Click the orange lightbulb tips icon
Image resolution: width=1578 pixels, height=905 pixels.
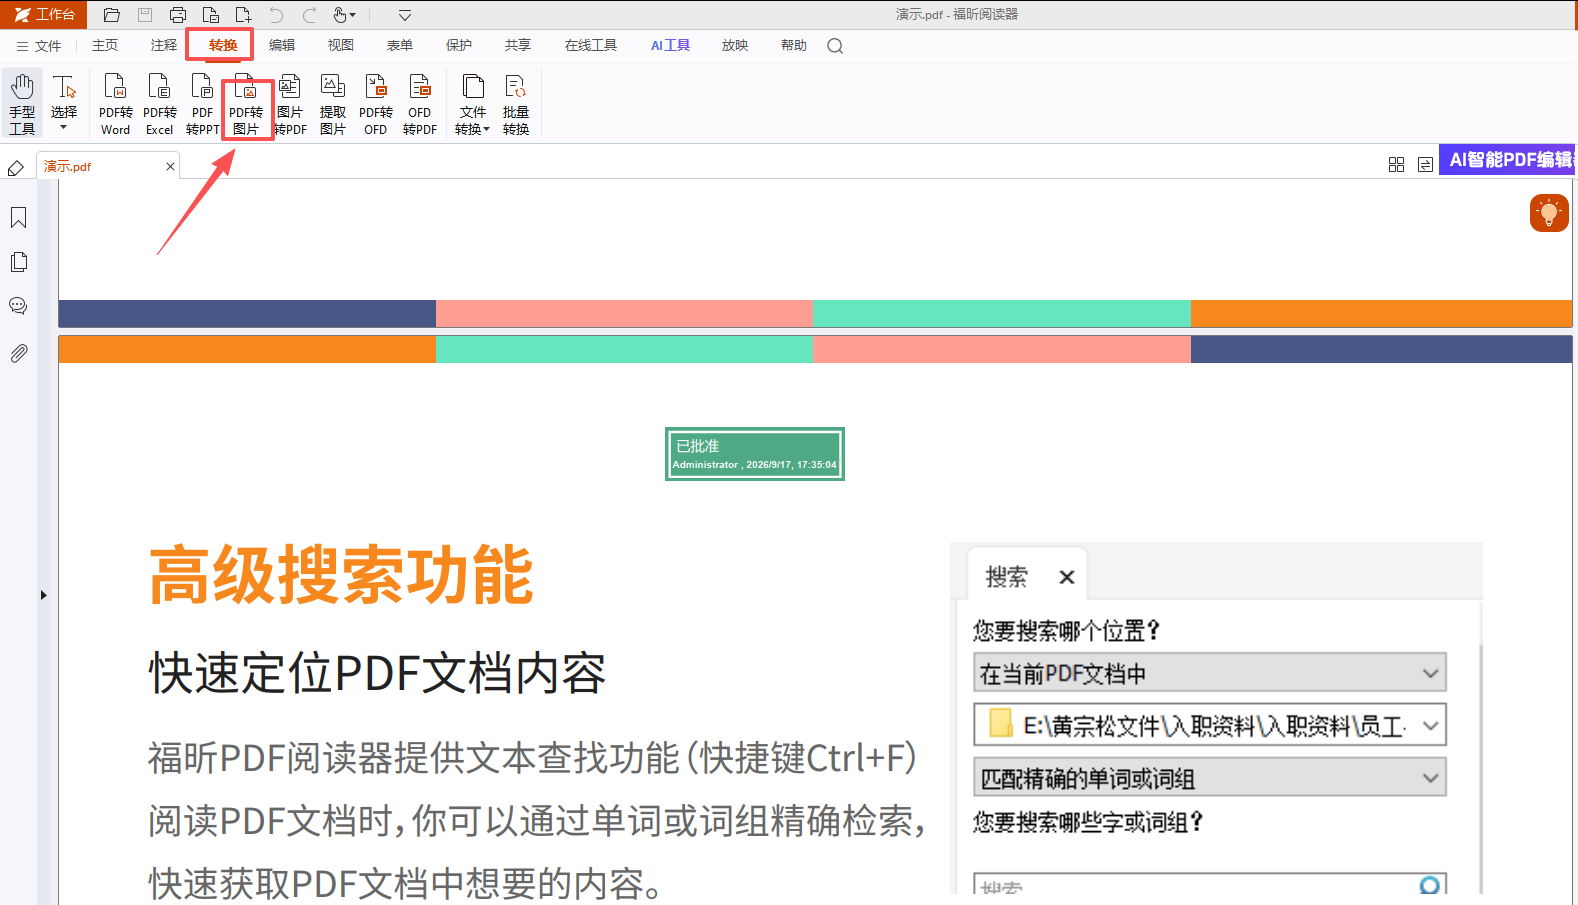(x=1549, y=212)
